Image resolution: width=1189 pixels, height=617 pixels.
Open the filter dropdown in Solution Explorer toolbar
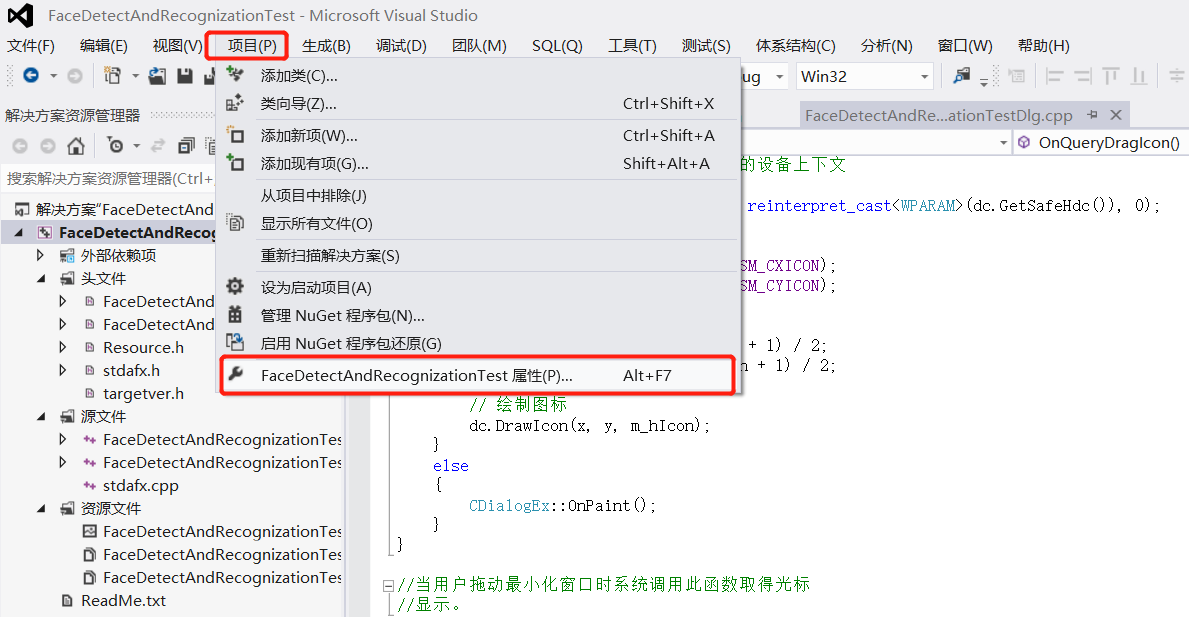[x=136, y=145]
